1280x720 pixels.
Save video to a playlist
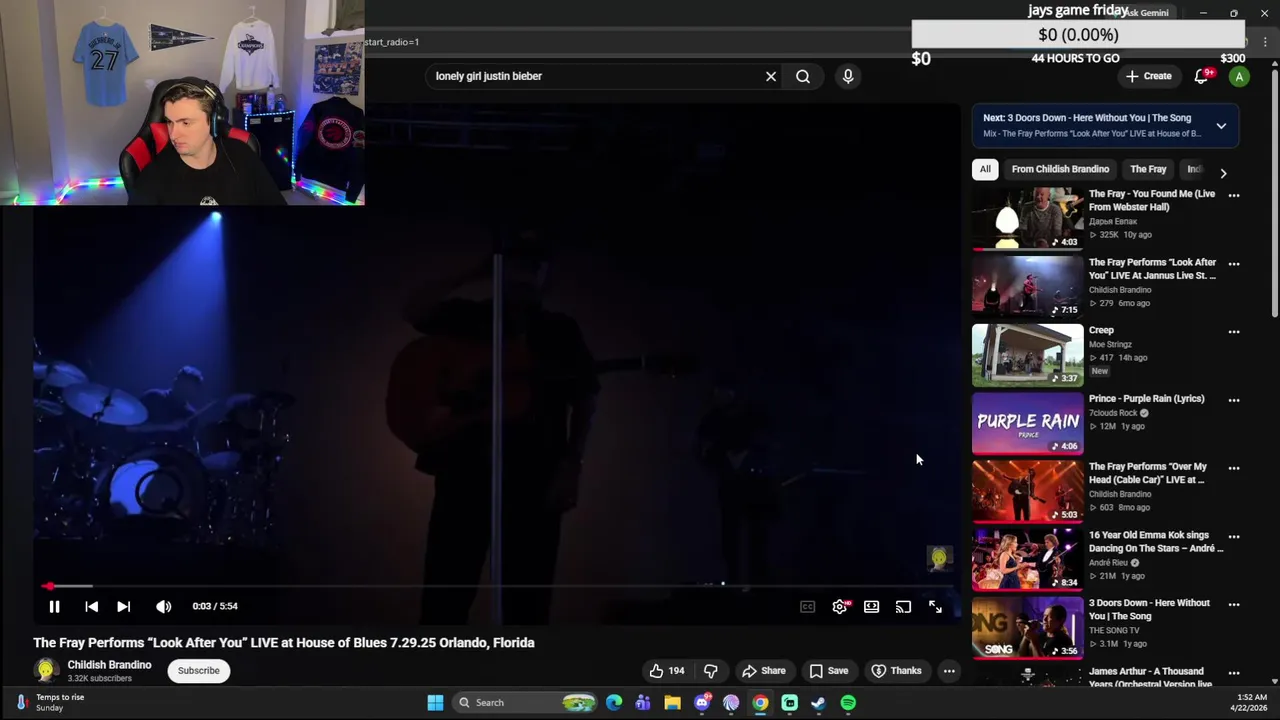click(828, 671)
